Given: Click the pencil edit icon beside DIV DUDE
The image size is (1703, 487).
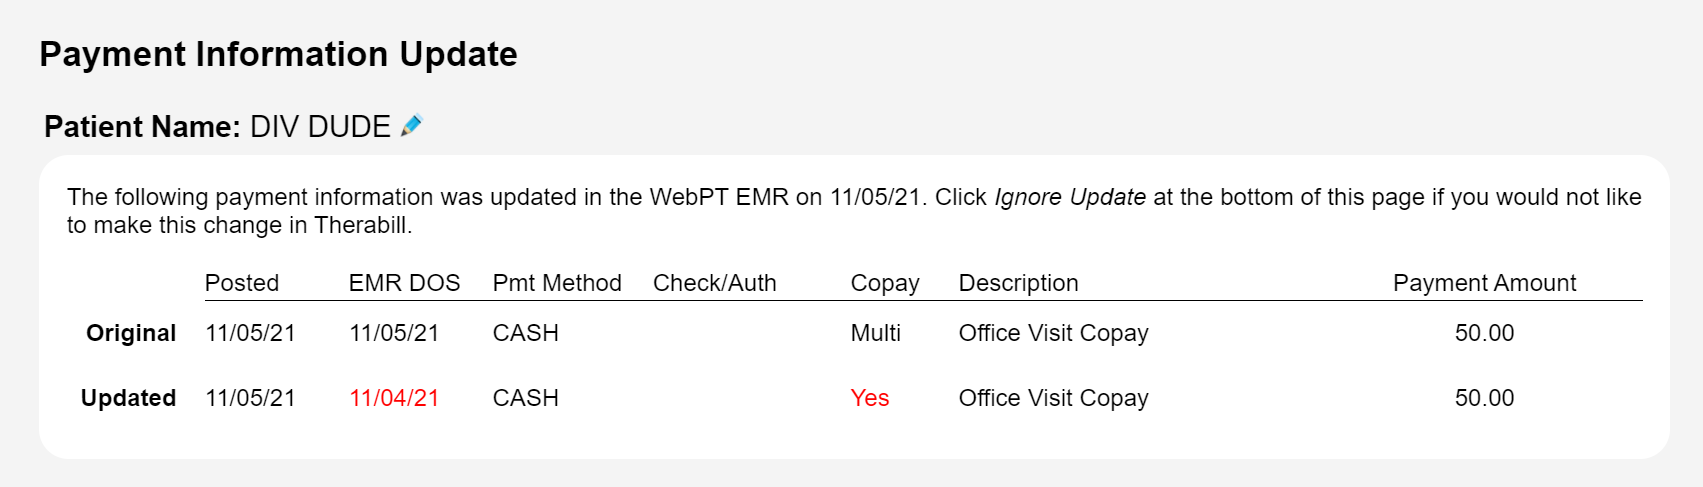Looking at the screenshot, I should 412,126.
